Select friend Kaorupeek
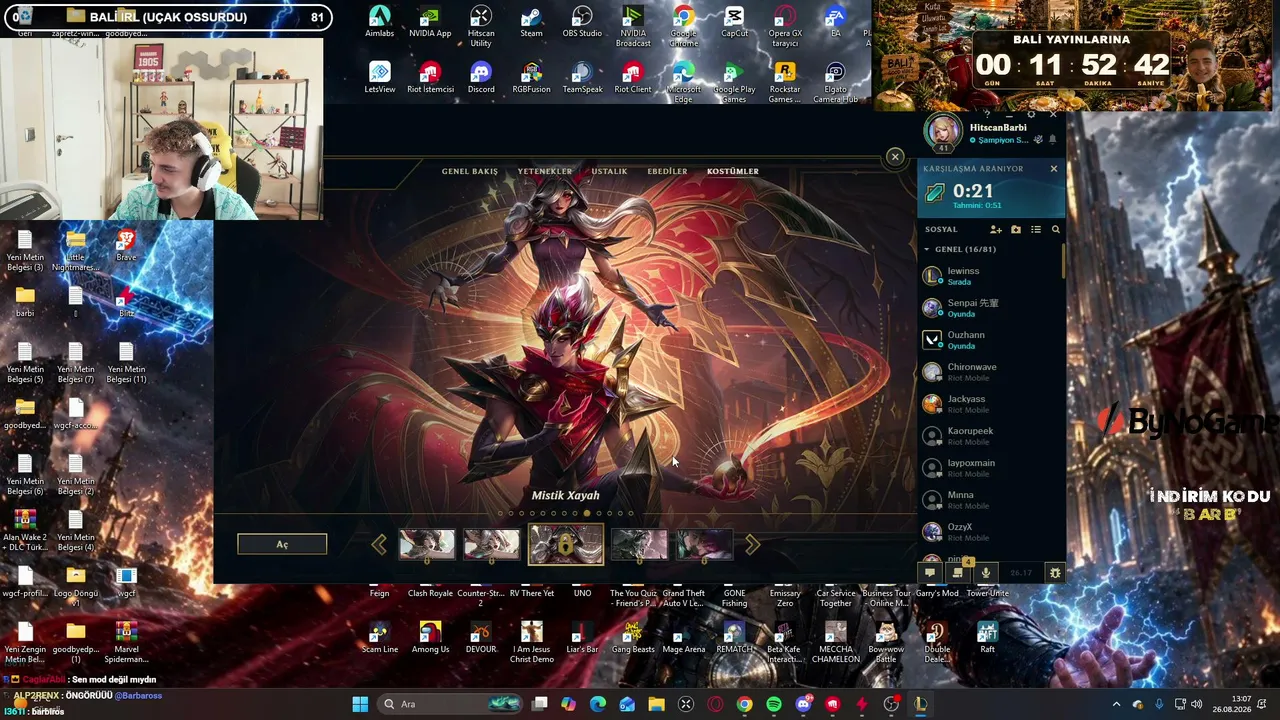Screen dimensions: 1280x720 [x=990, y=436]
